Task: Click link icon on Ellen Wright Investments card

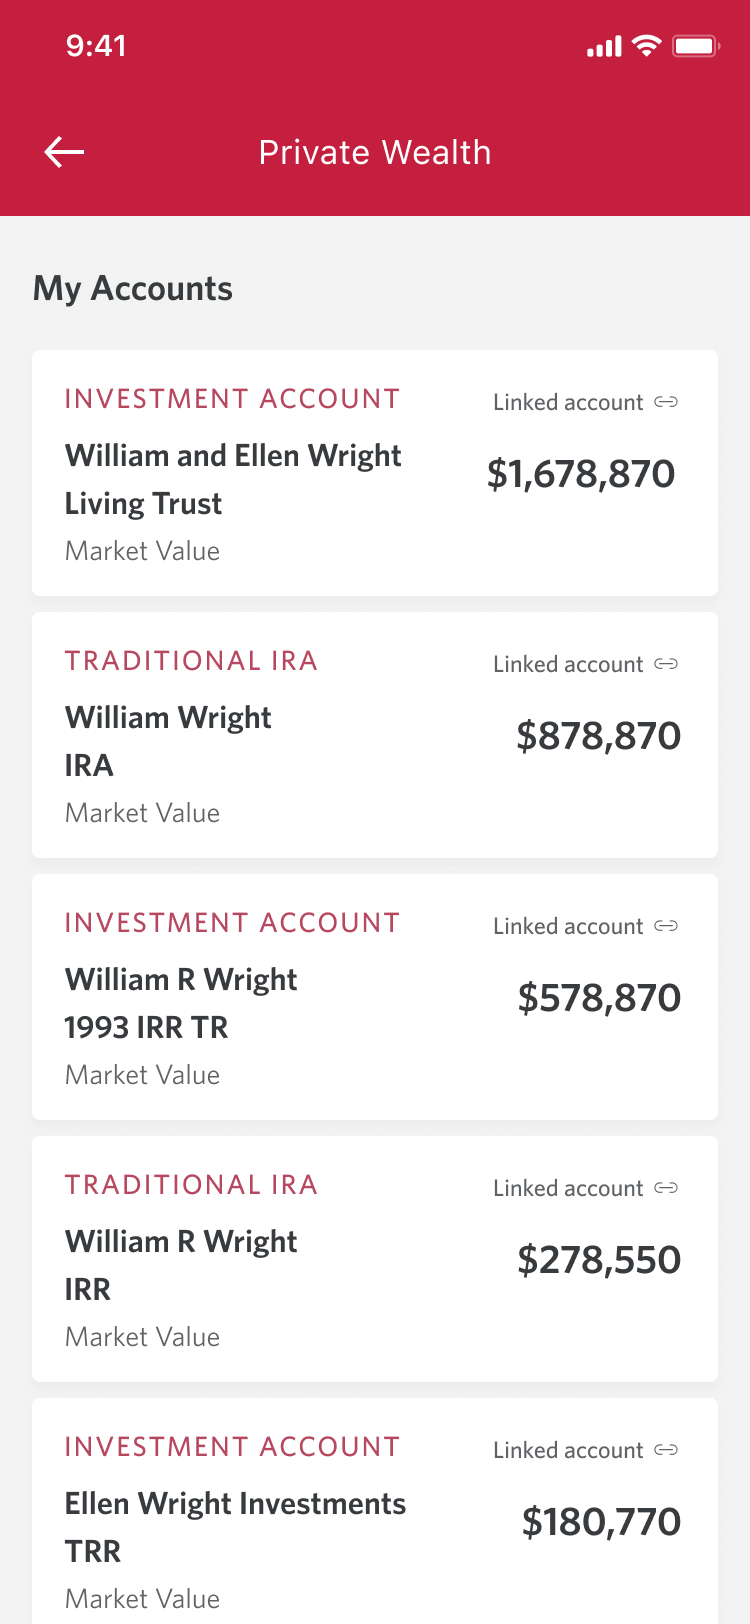Action: (x=666, y=1450)
